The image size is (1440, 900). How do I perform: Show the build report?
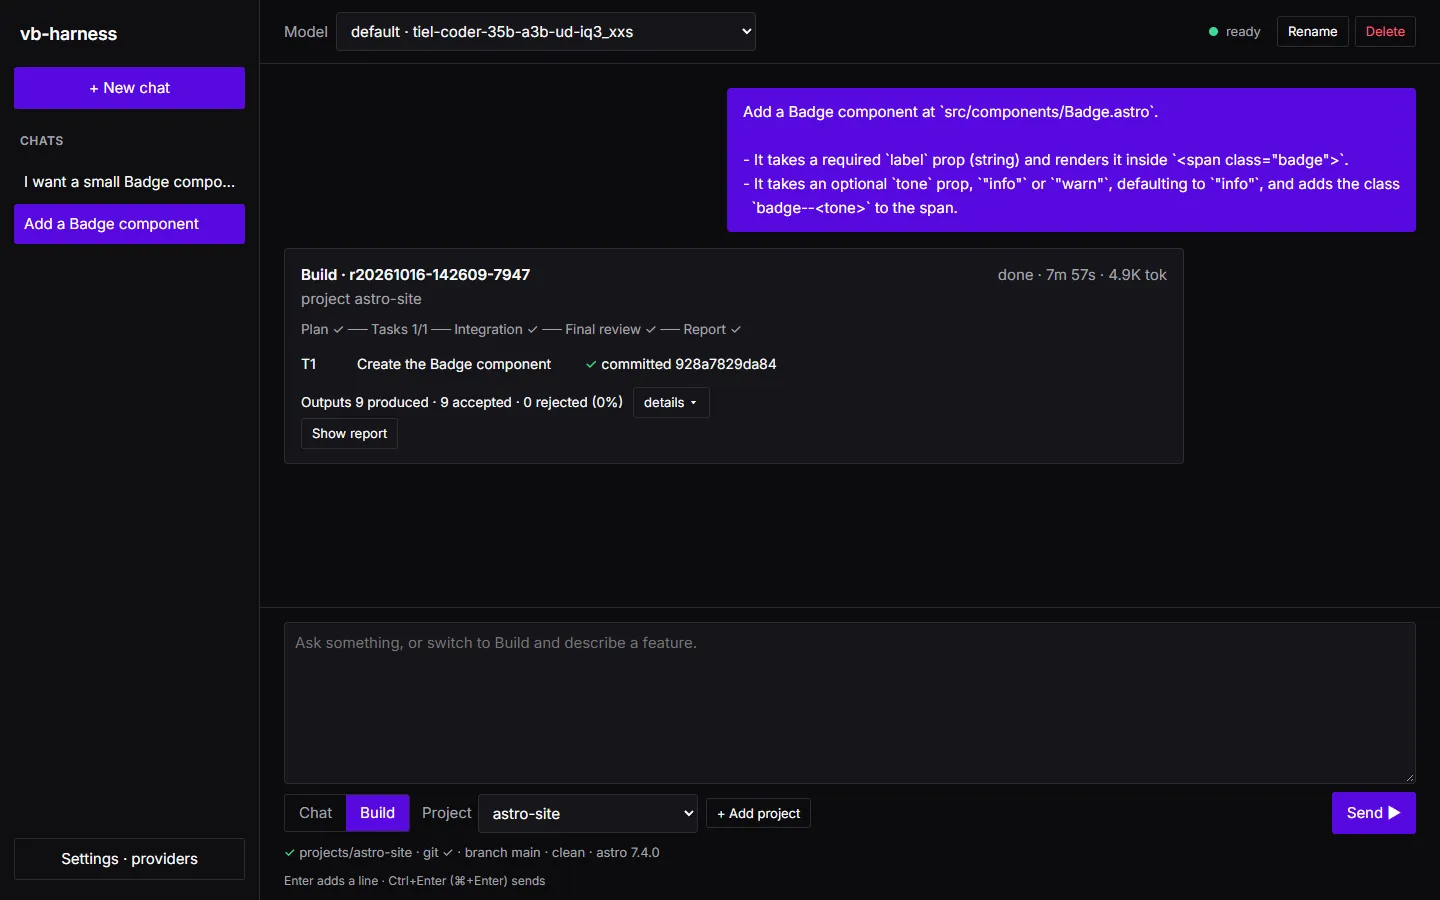(x=349, y=434)
